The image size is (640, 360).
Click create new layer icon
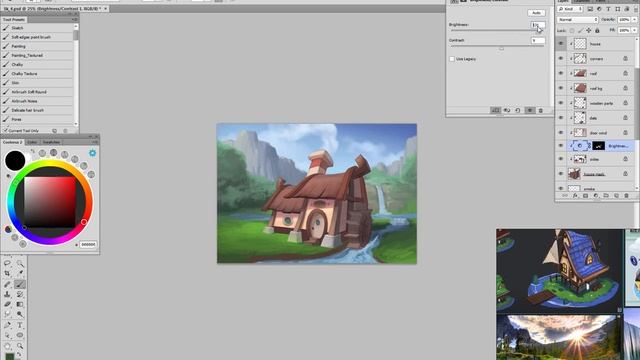pyautogui.click(x=616, y=196)
